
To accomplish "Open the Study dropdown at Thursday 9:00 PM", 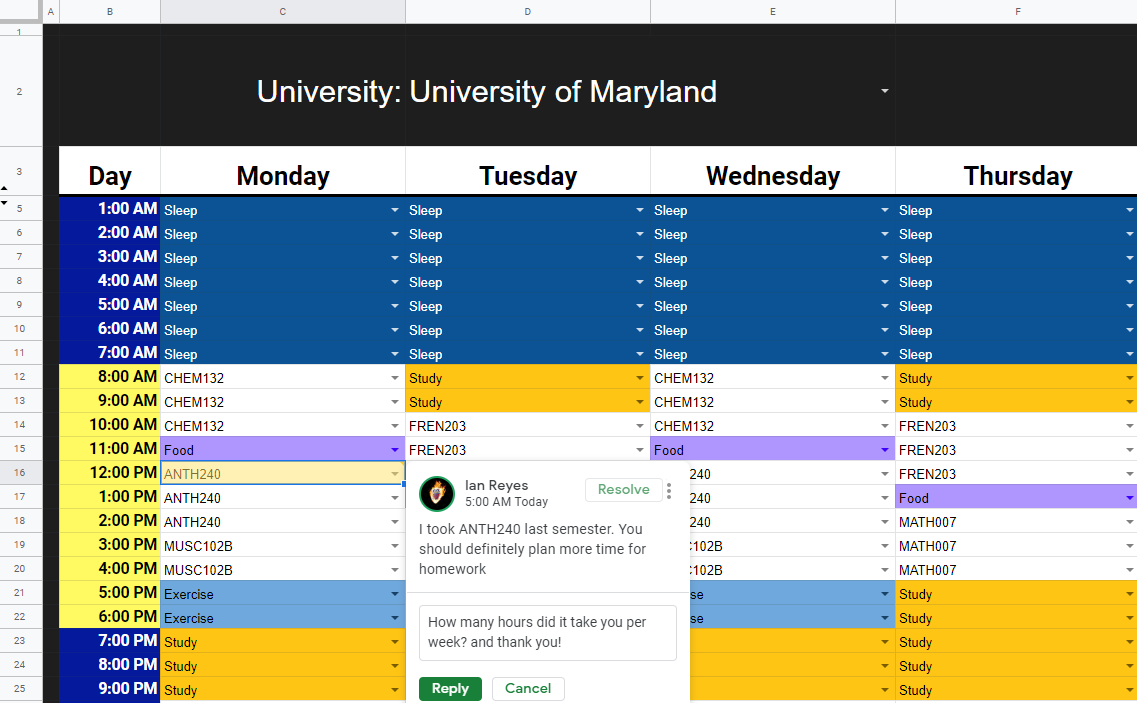I will point(1130,689).
